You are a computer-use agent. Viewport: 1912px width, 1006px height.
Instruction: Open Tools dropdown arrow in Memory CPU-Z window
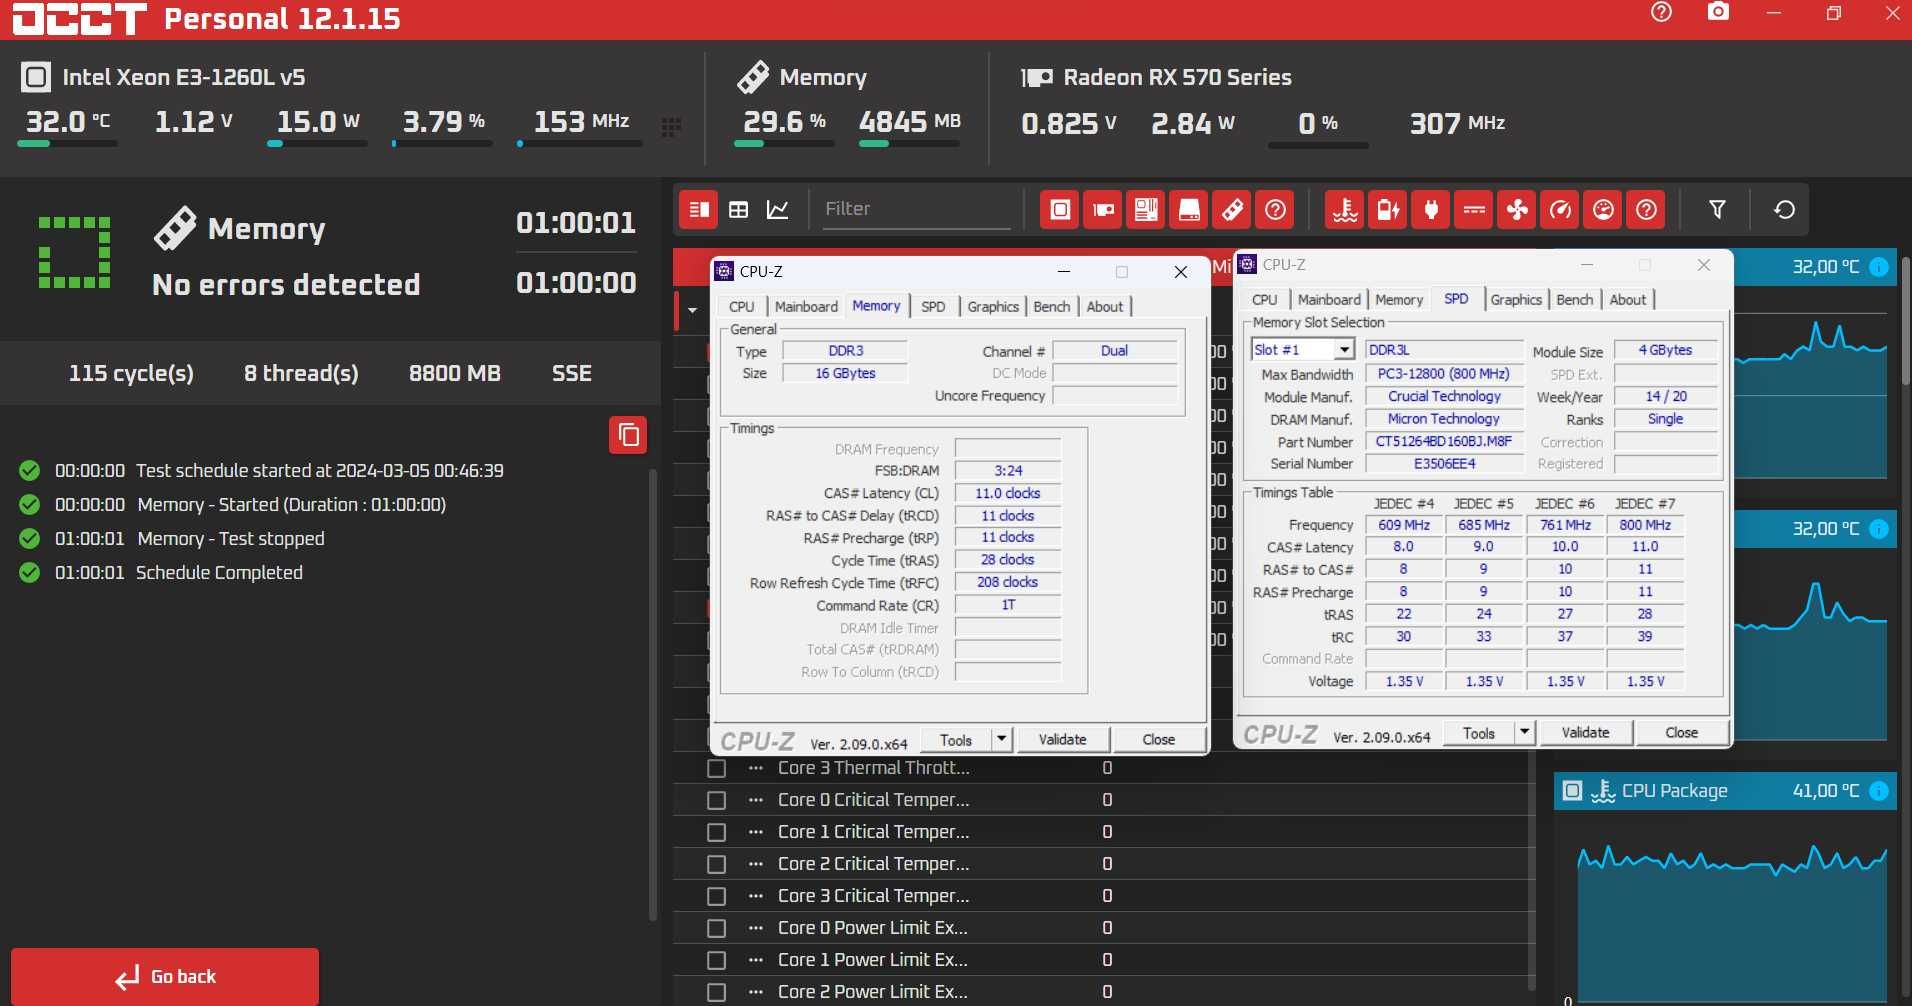pos(1002,739)
